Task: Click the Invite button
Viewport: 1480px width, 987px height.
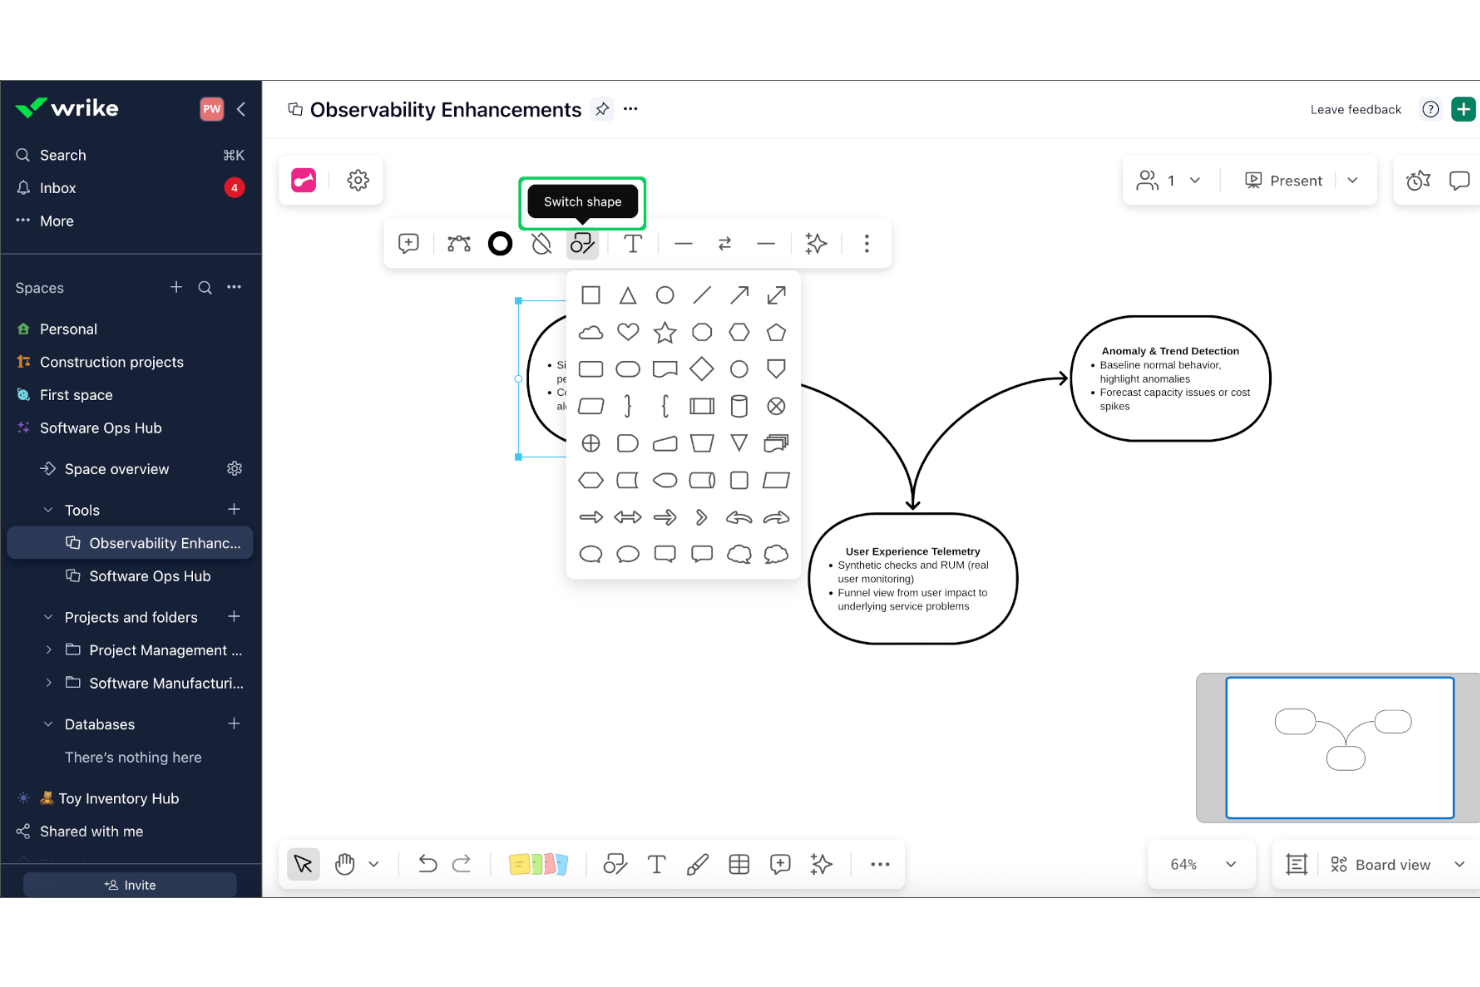Action: point(130,885)
